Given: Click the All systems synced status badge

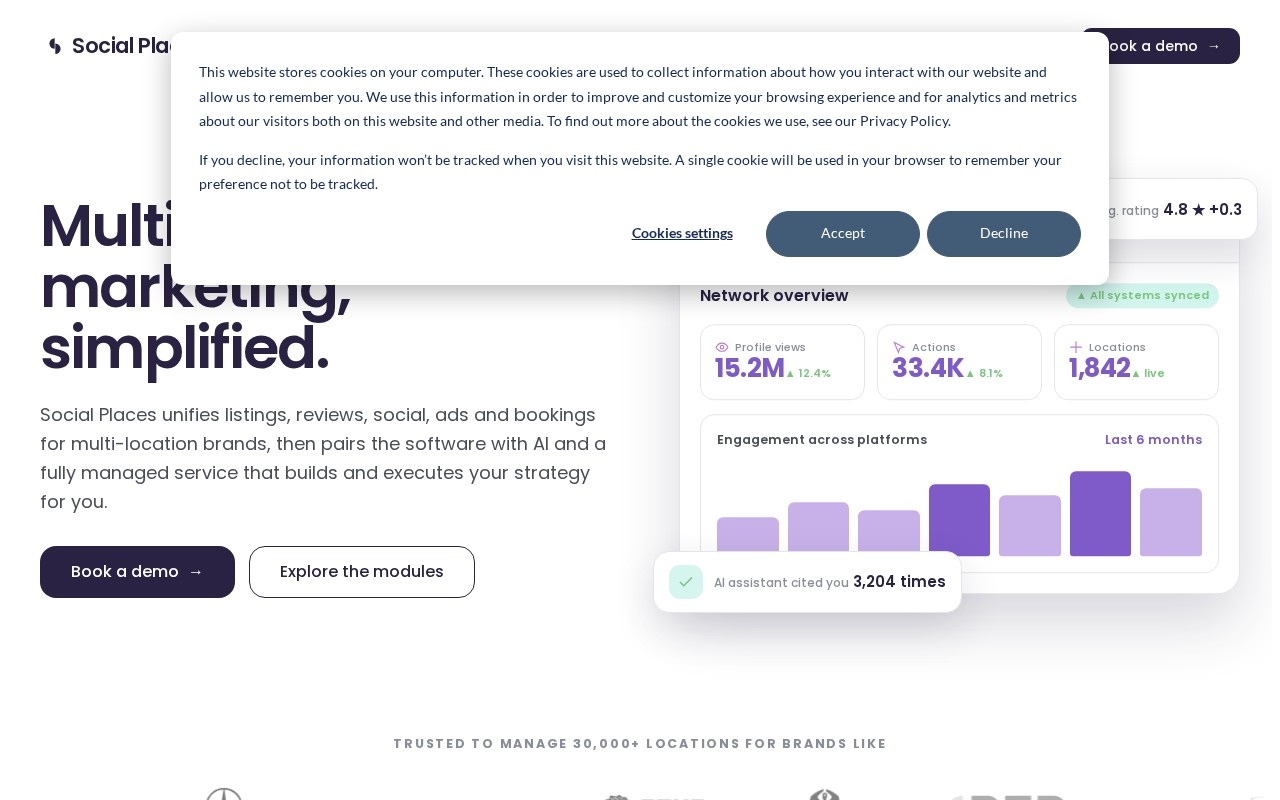Looking at the screenshot, I should [1142, 295].
